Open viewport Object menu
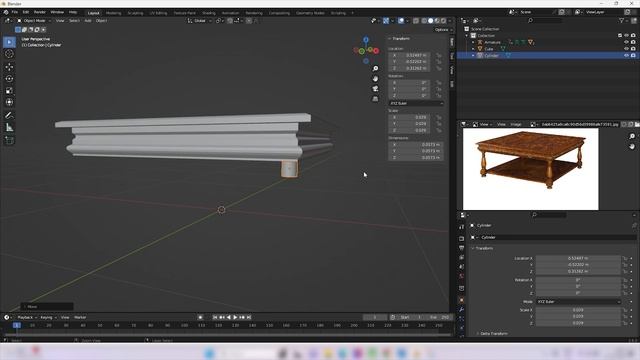Image resolution: width=640 pixels, height=360 pixels. (x=101, y=20)
